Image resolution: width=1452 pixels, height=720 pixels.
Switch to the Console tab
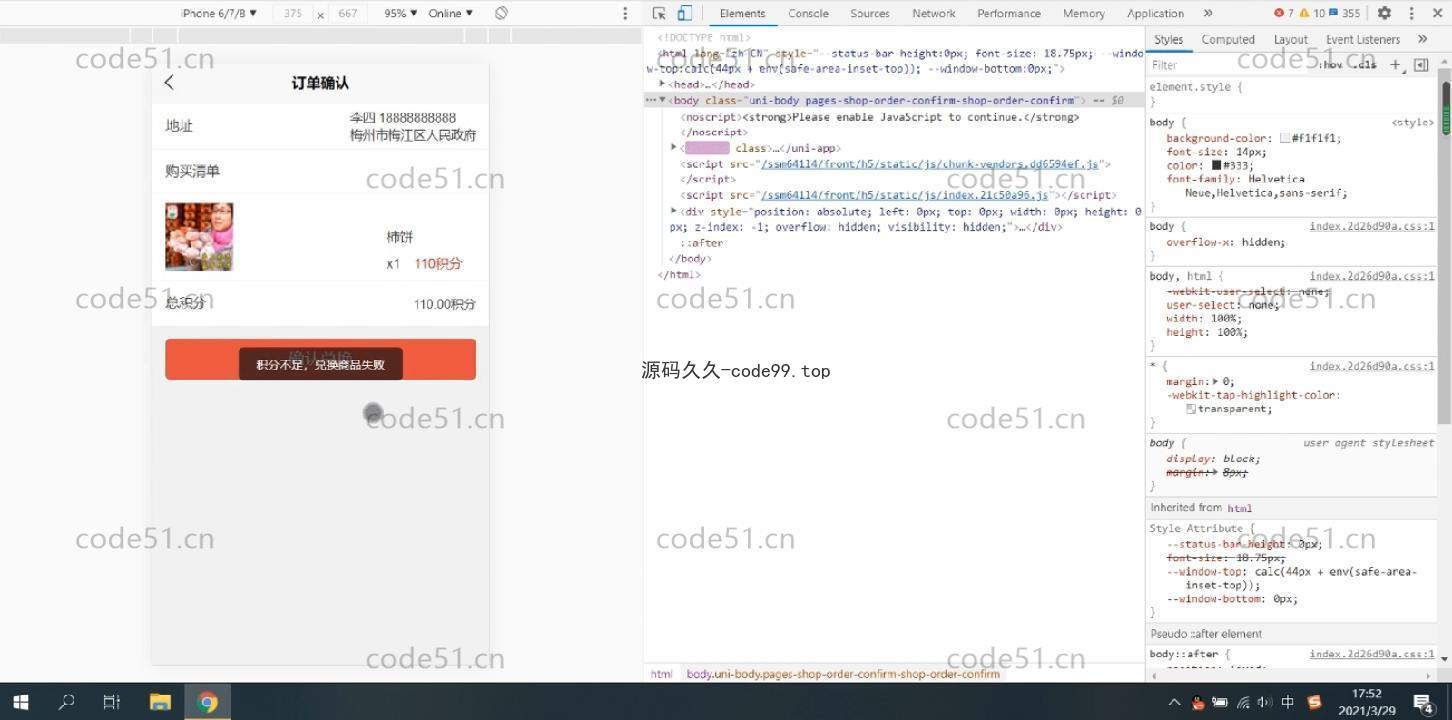pos(808,13)
